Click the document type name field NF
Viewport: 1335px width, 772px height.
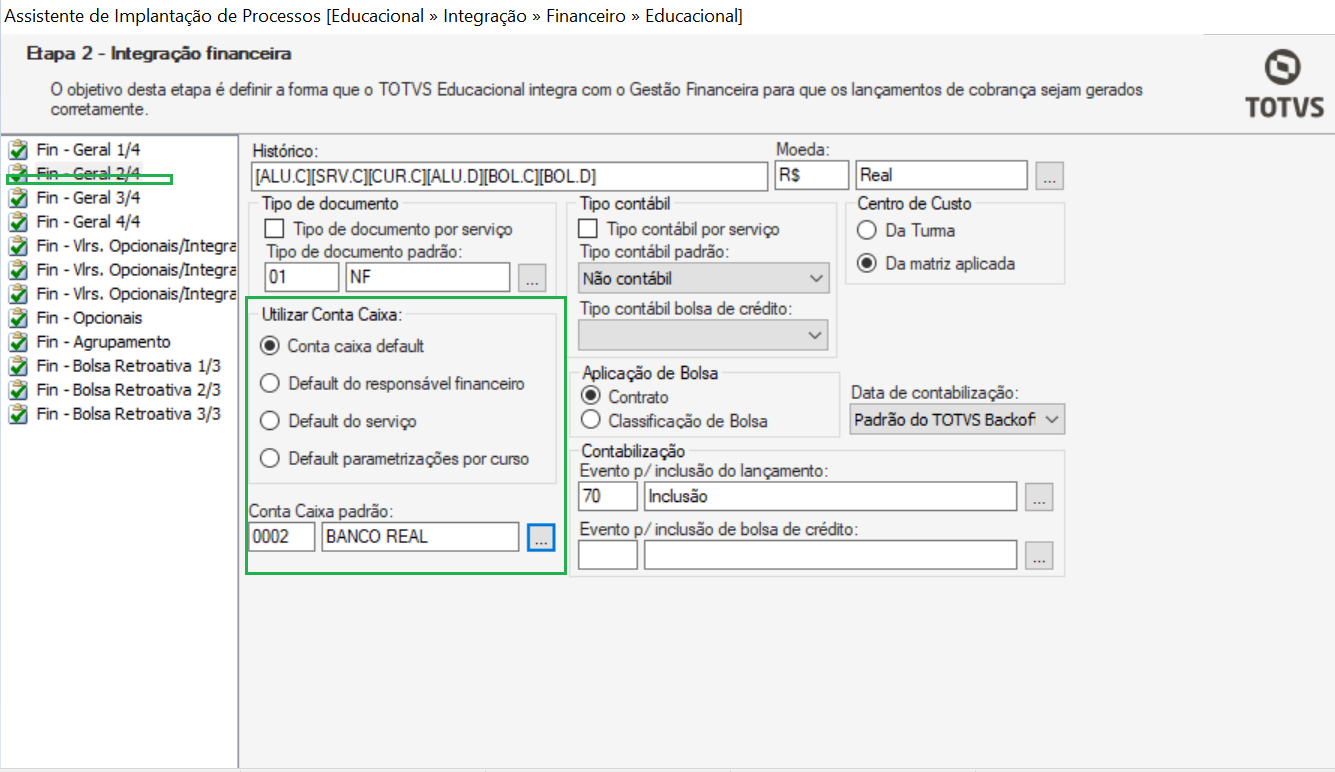[x=428, y=278]
